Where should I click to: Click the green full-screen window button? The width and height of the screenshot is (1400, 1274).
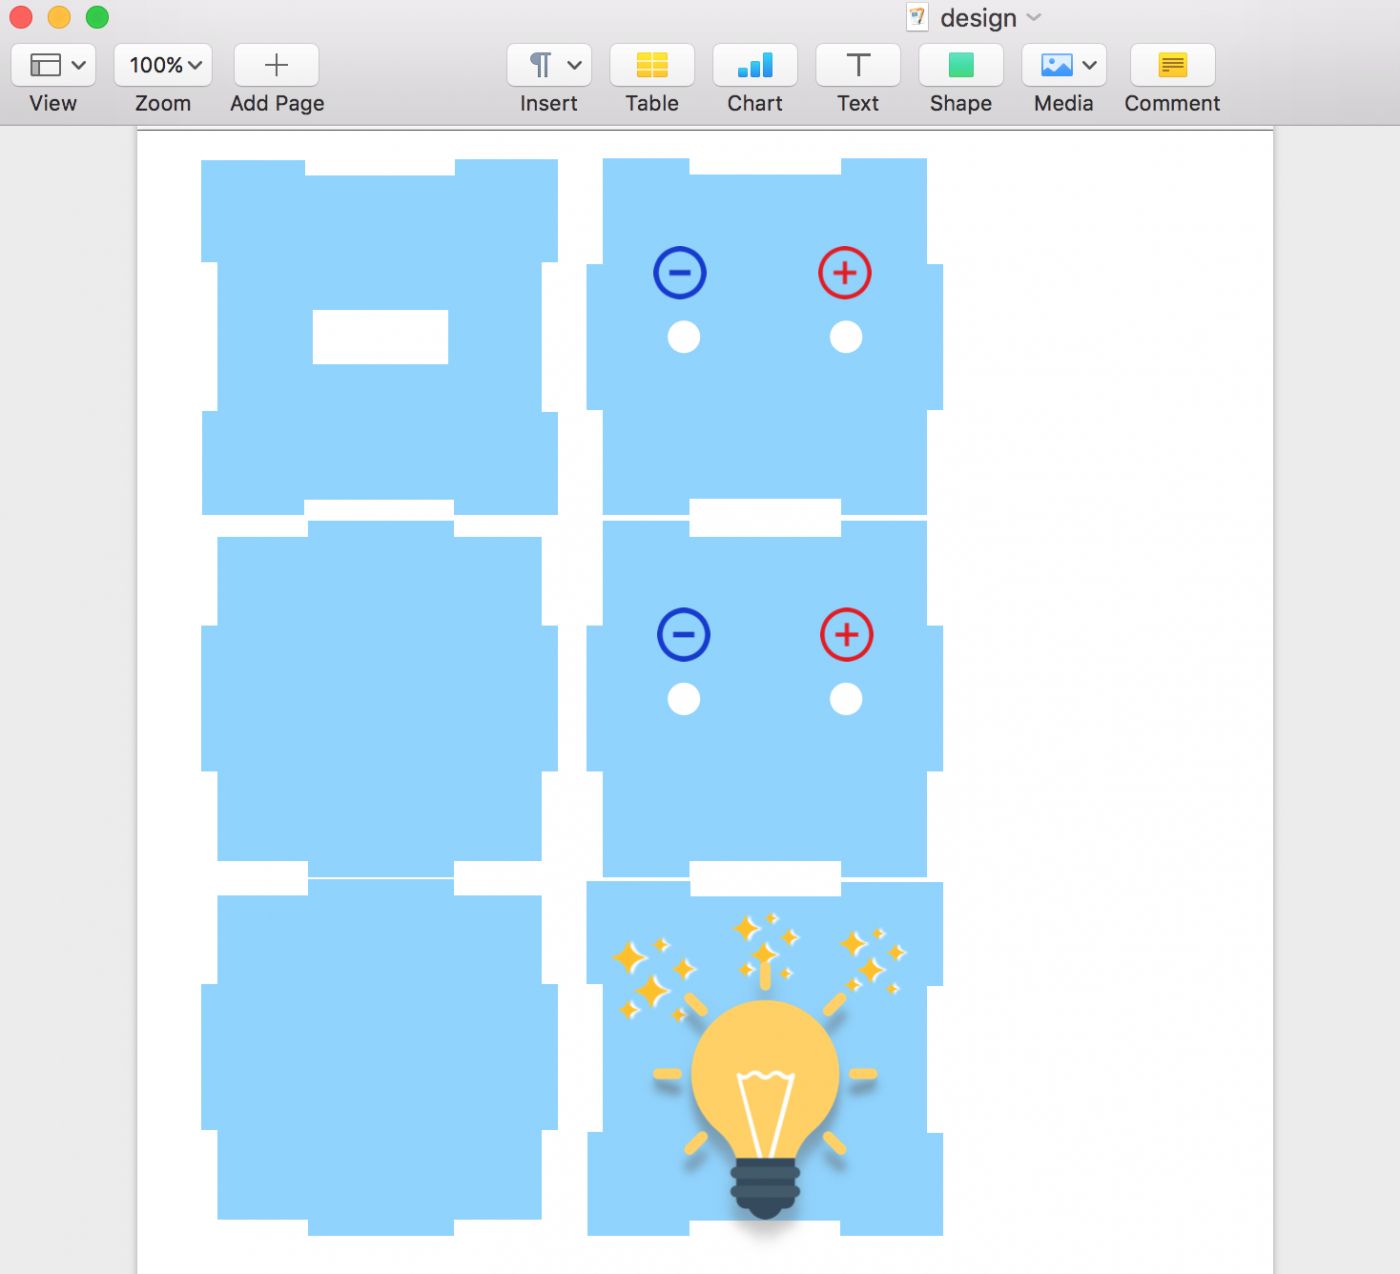97,18
